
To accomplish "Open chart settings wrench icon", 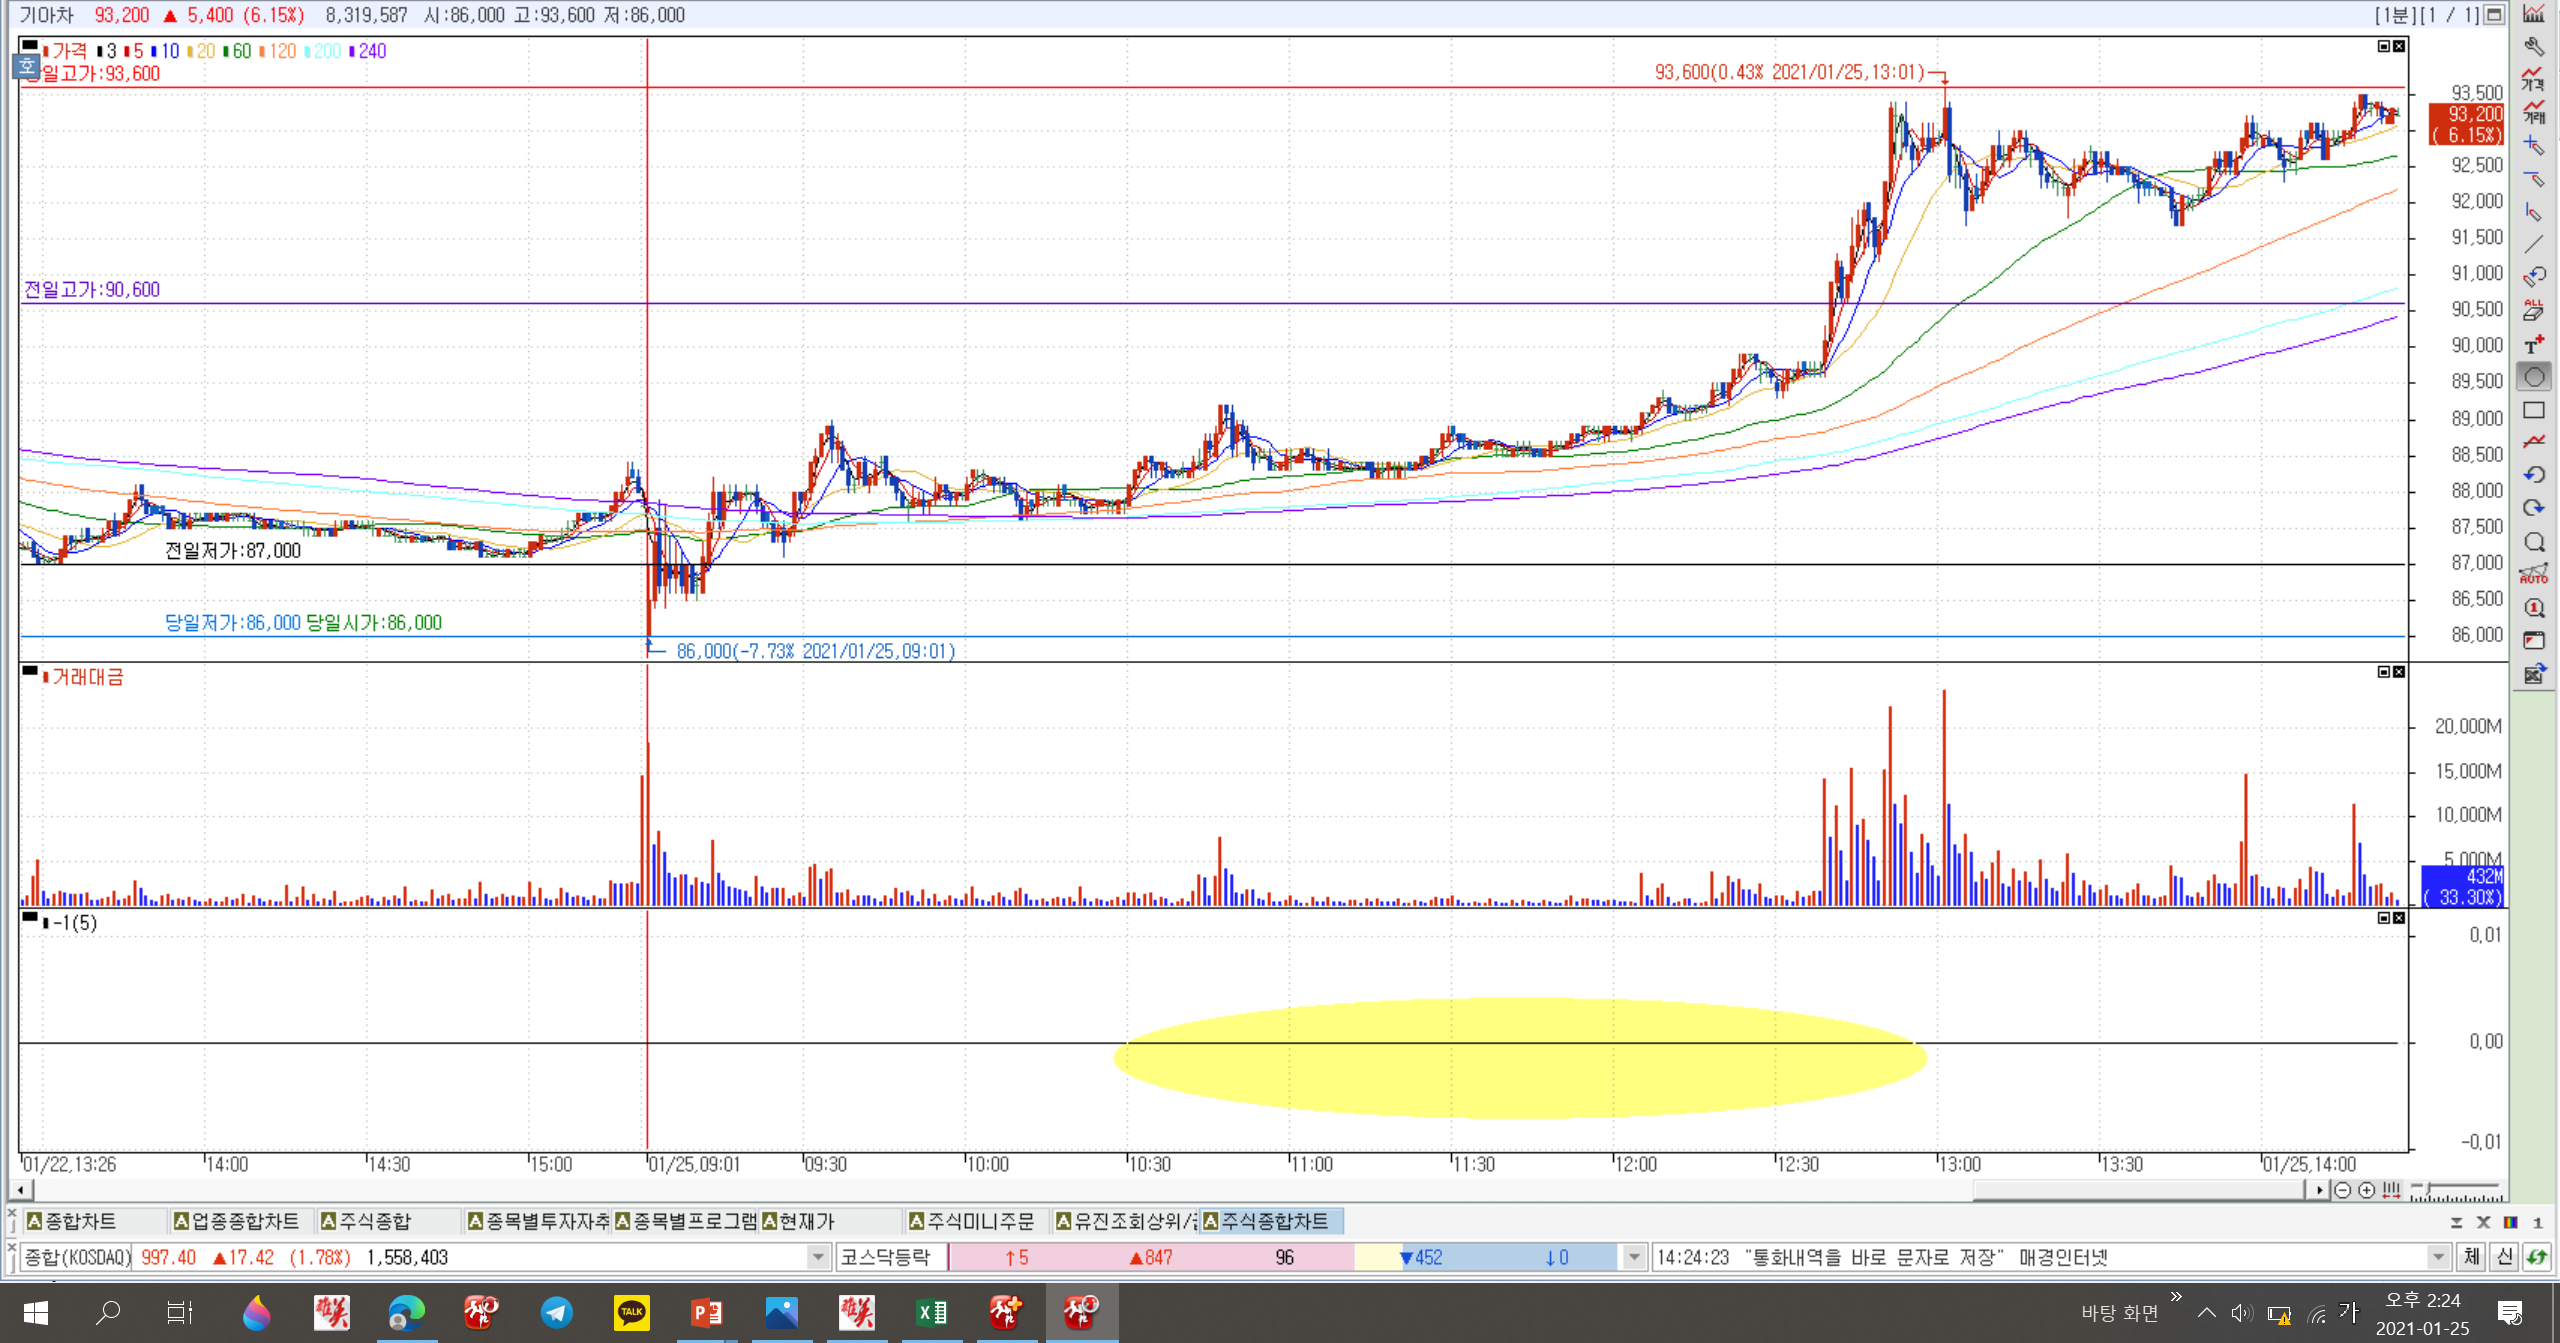I will (x=2534, y=47).
